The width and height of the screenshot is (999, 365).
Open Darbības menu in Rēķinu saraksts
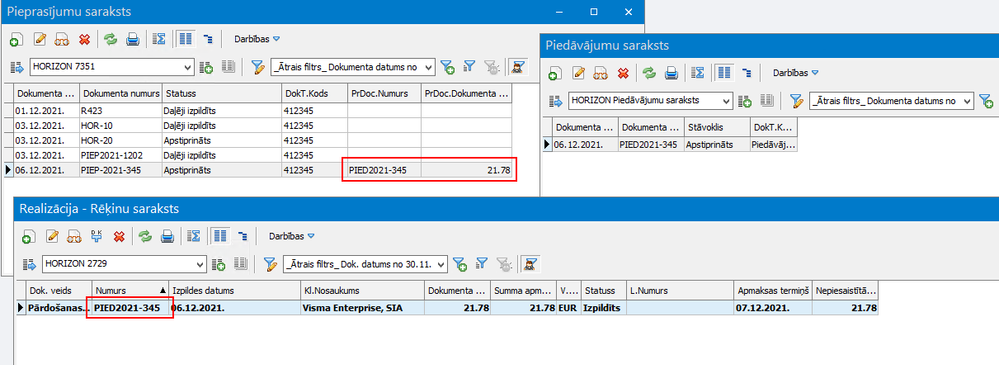click(x=292, y=236)
